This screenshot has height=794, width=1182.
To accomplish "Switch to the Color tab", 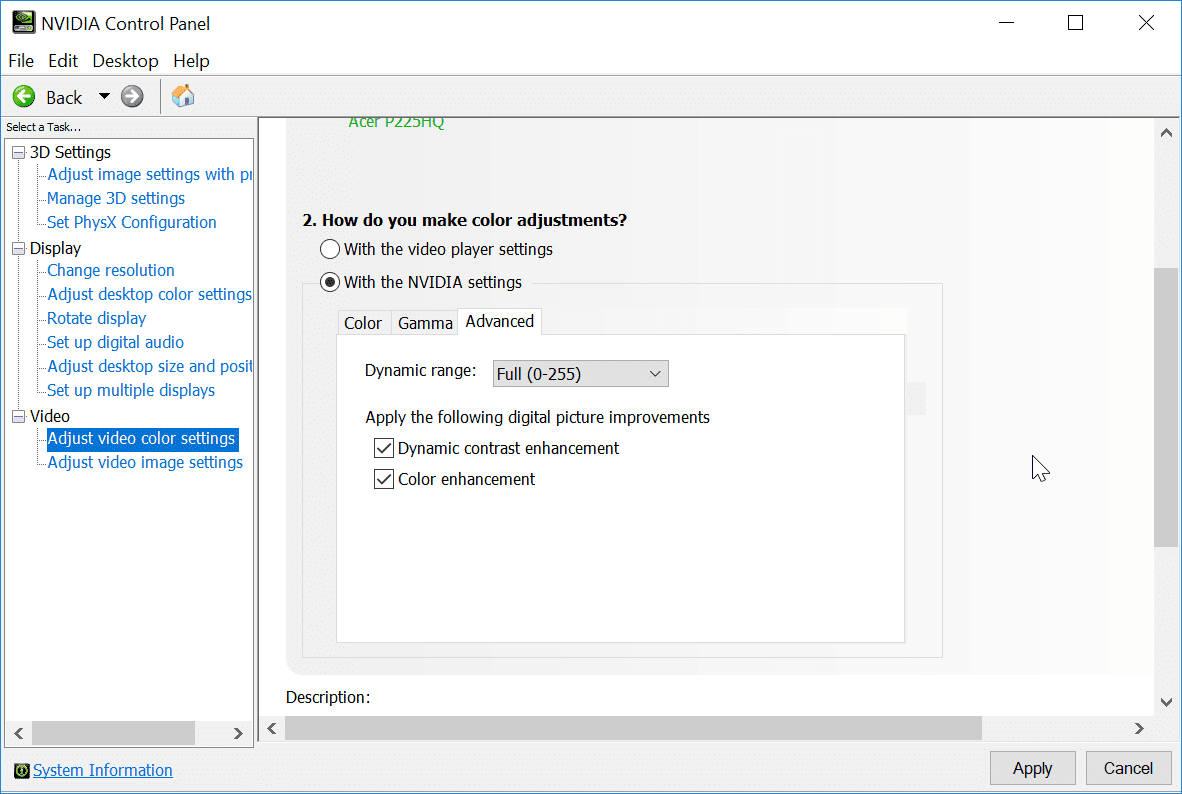I will click(x=363, y=322).
